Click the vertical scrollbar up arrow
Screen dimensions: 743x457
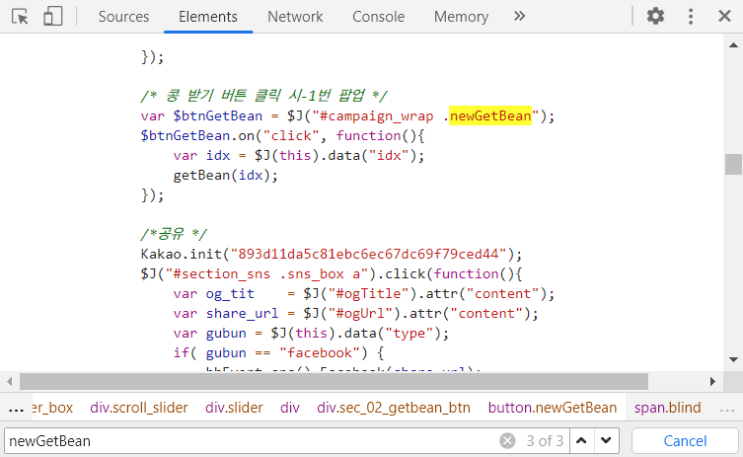pyautogui.click(x=733, y=46)
